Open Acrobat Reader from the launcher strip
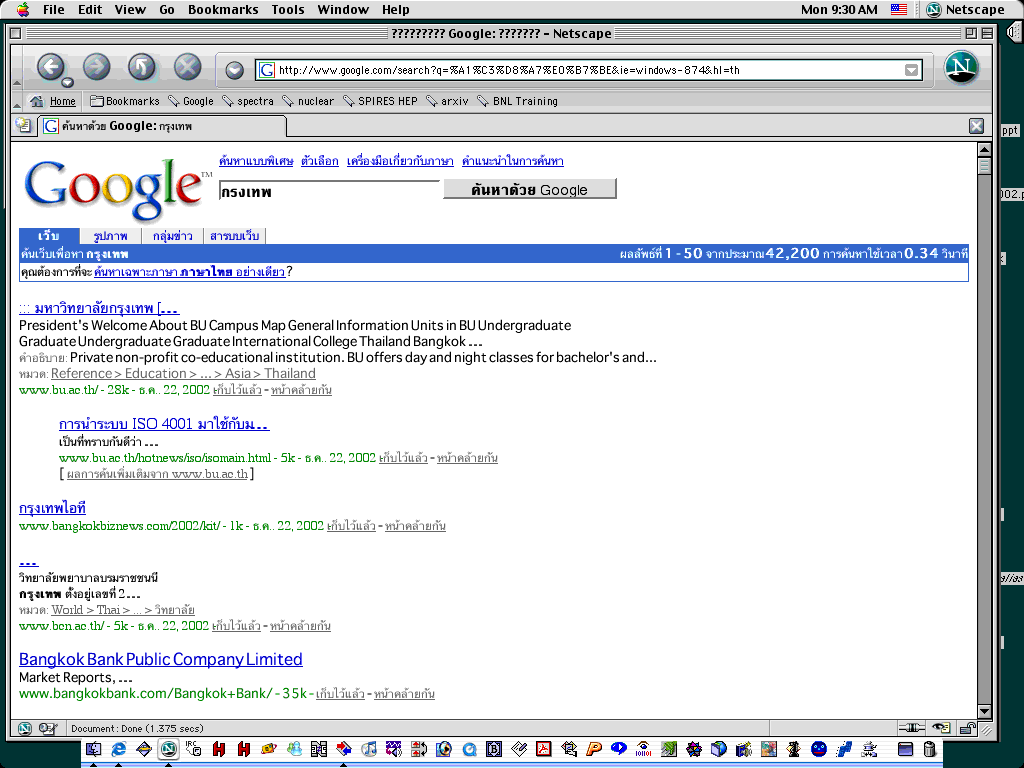1024x768 pixels. point(543,748)
